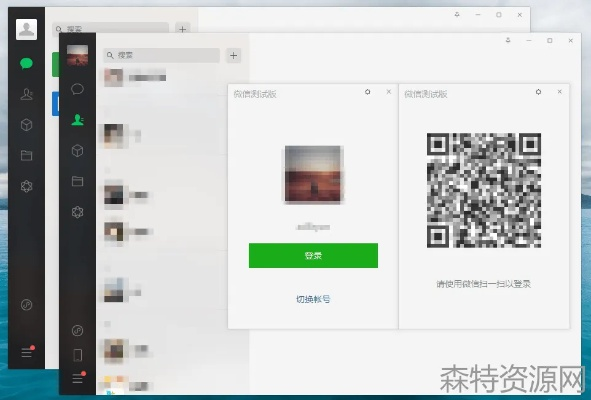Close the left login dialog
The height and width of the screenshot is (400, 591).
tap(389, 92)
